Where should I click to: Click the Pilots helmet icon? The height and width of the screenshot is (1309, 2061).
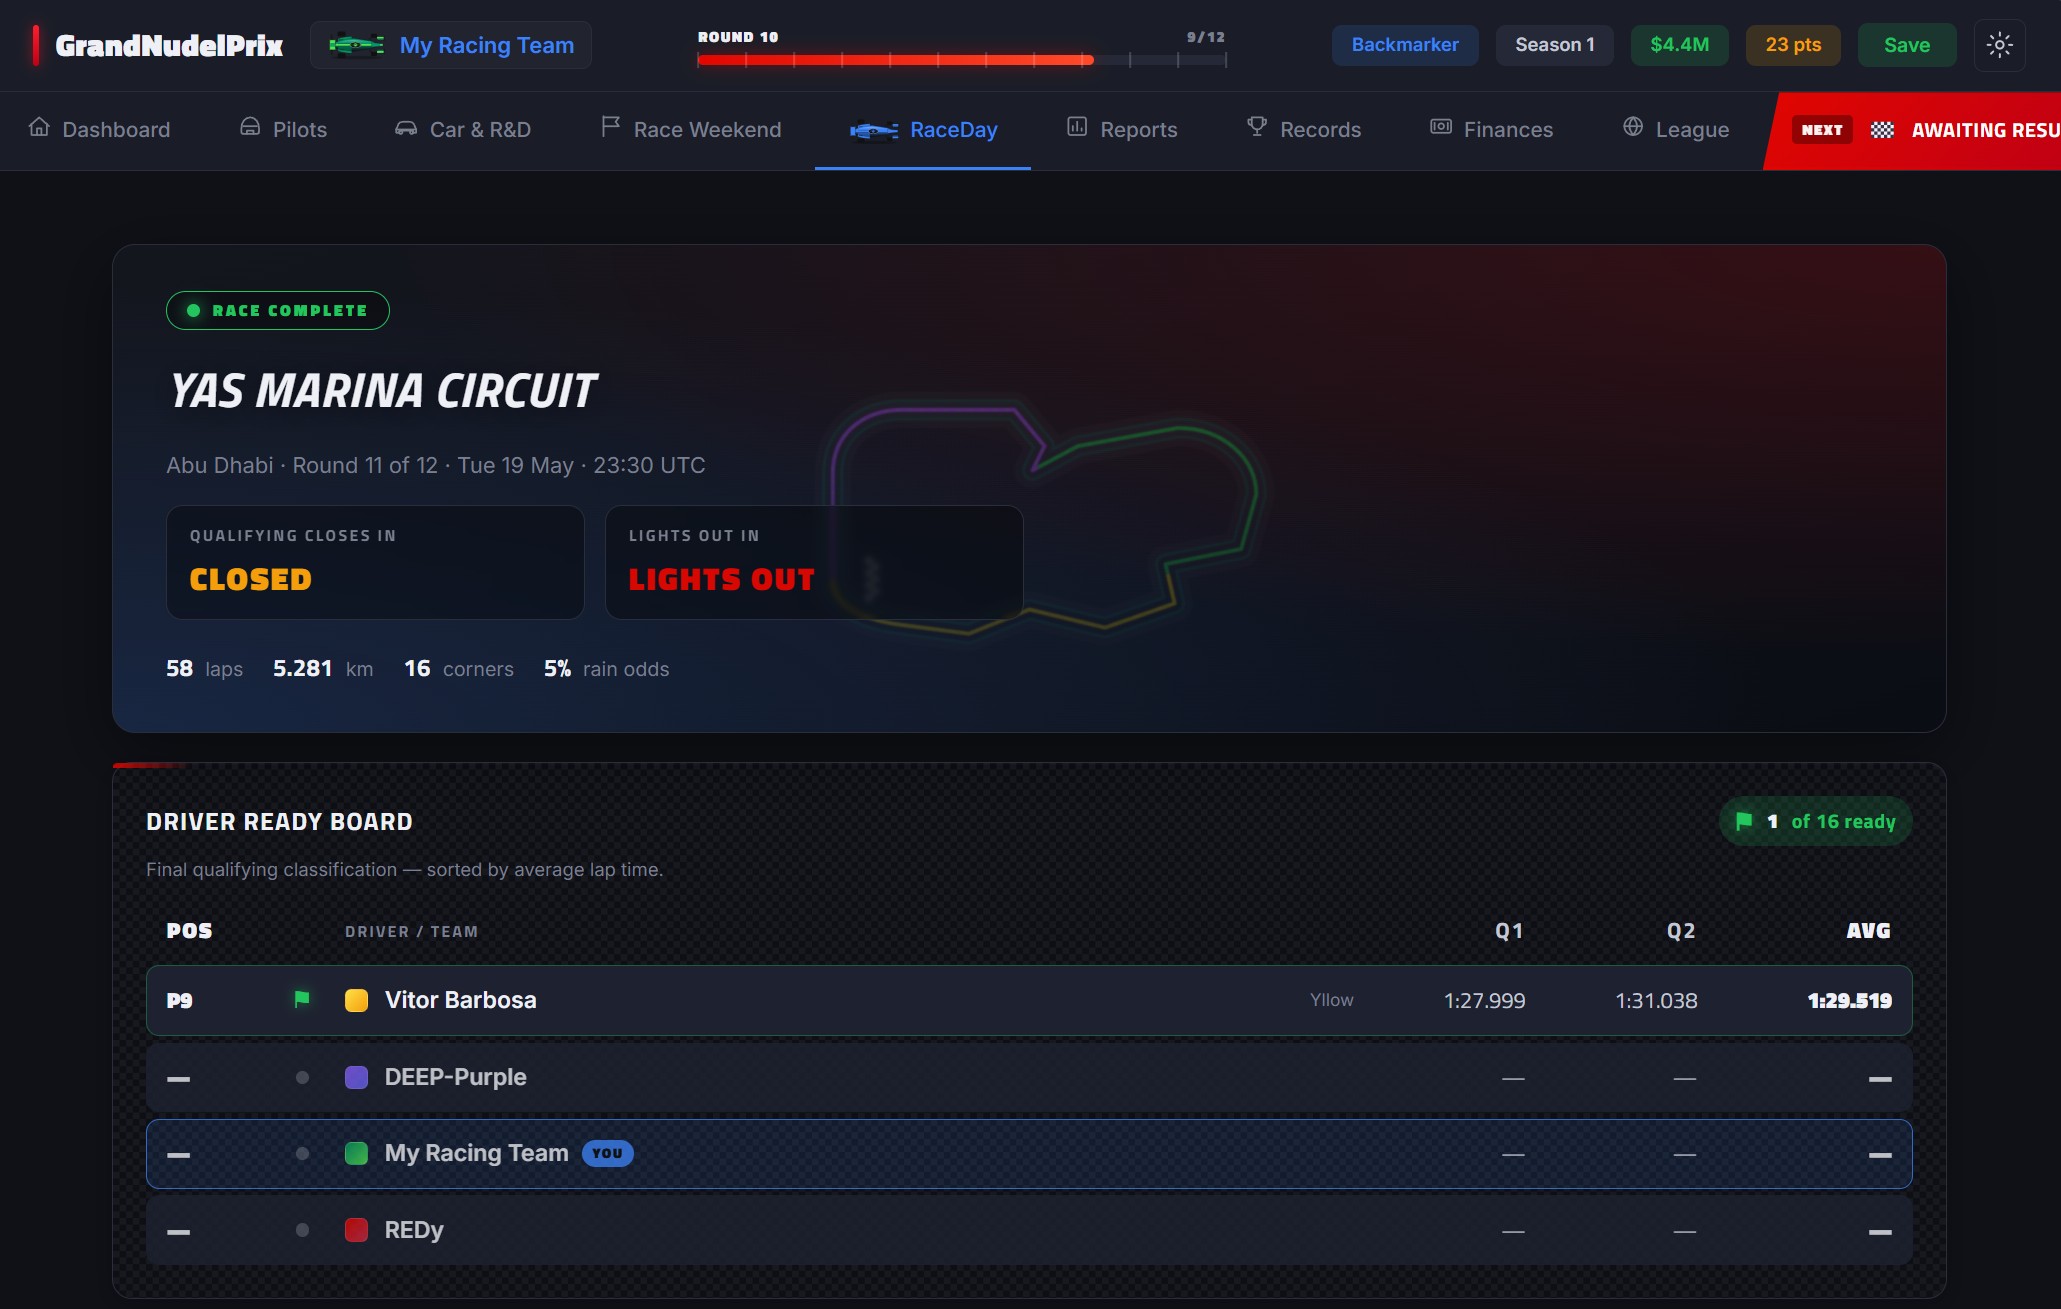click(x=250, y=127)
